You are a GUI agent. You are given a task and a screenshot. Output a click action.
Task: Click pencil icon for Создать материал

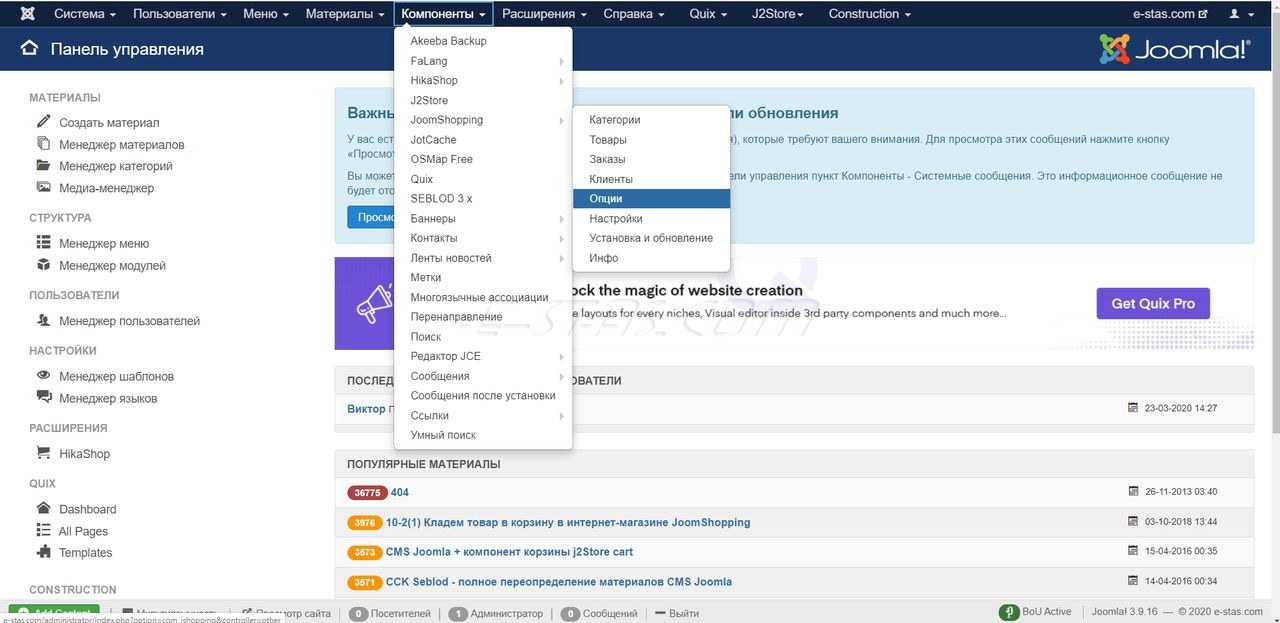tap(44, 121)
